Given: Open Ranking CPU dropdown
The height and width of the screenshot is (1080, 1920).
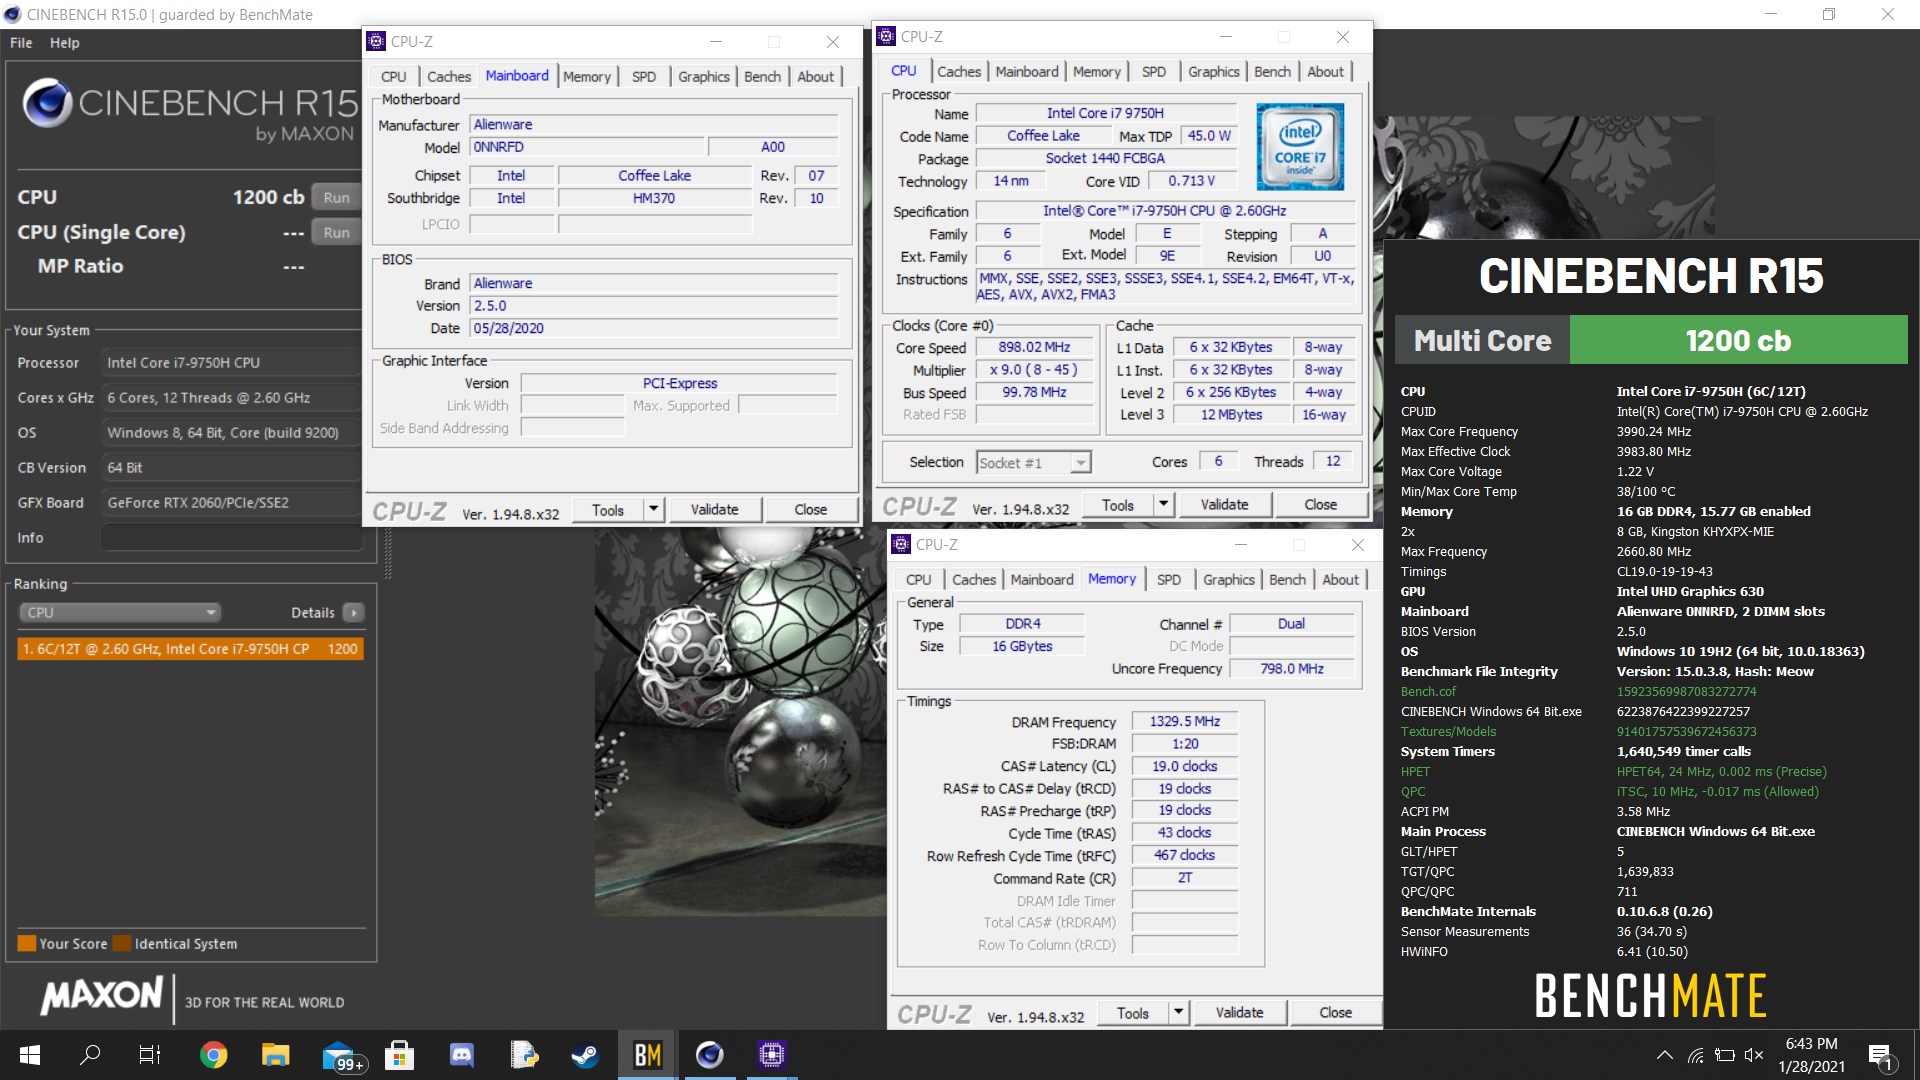Looking at the screenshot, I should coord(119,612).
